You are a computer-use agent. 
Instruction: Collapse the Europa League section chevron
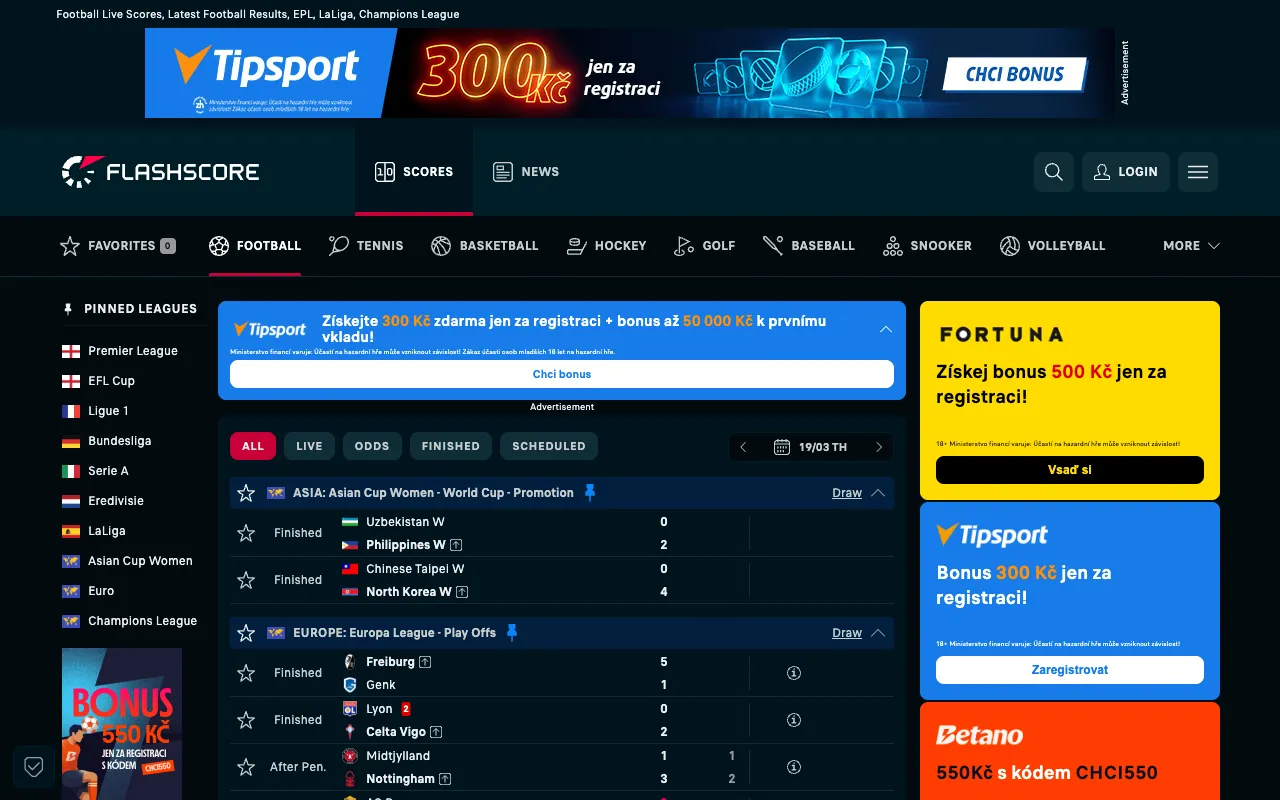[878, 633]
